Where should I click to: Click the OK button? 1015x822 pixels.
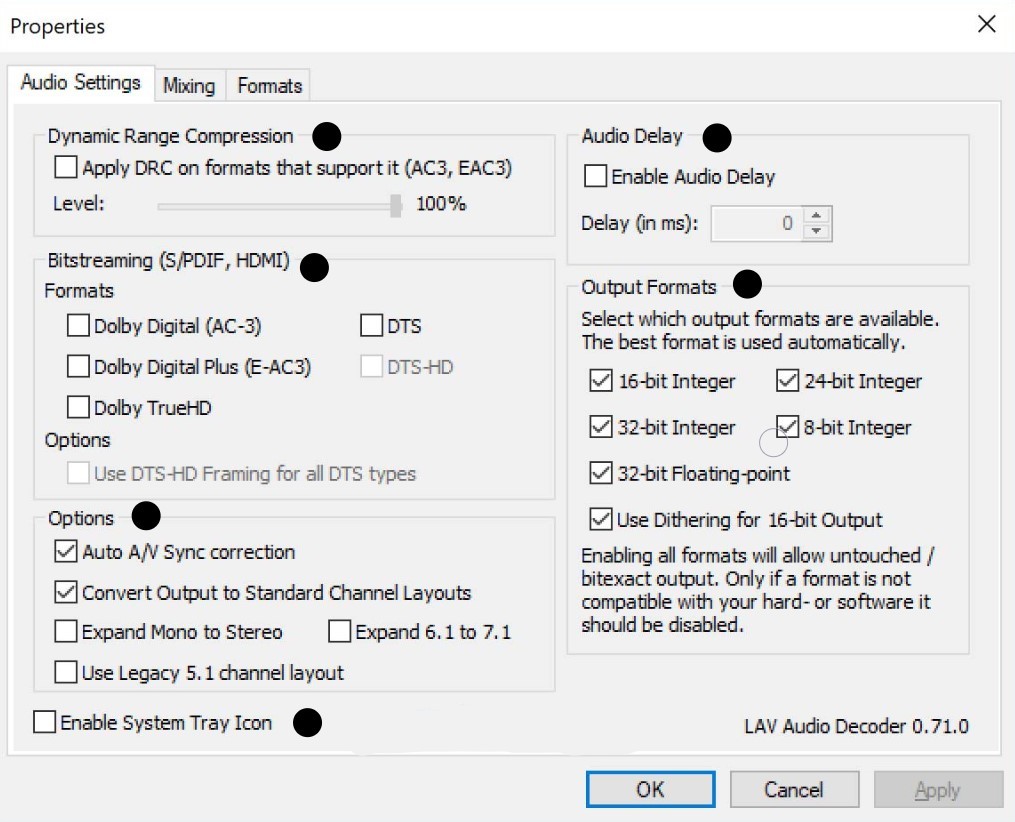point(650,790)
